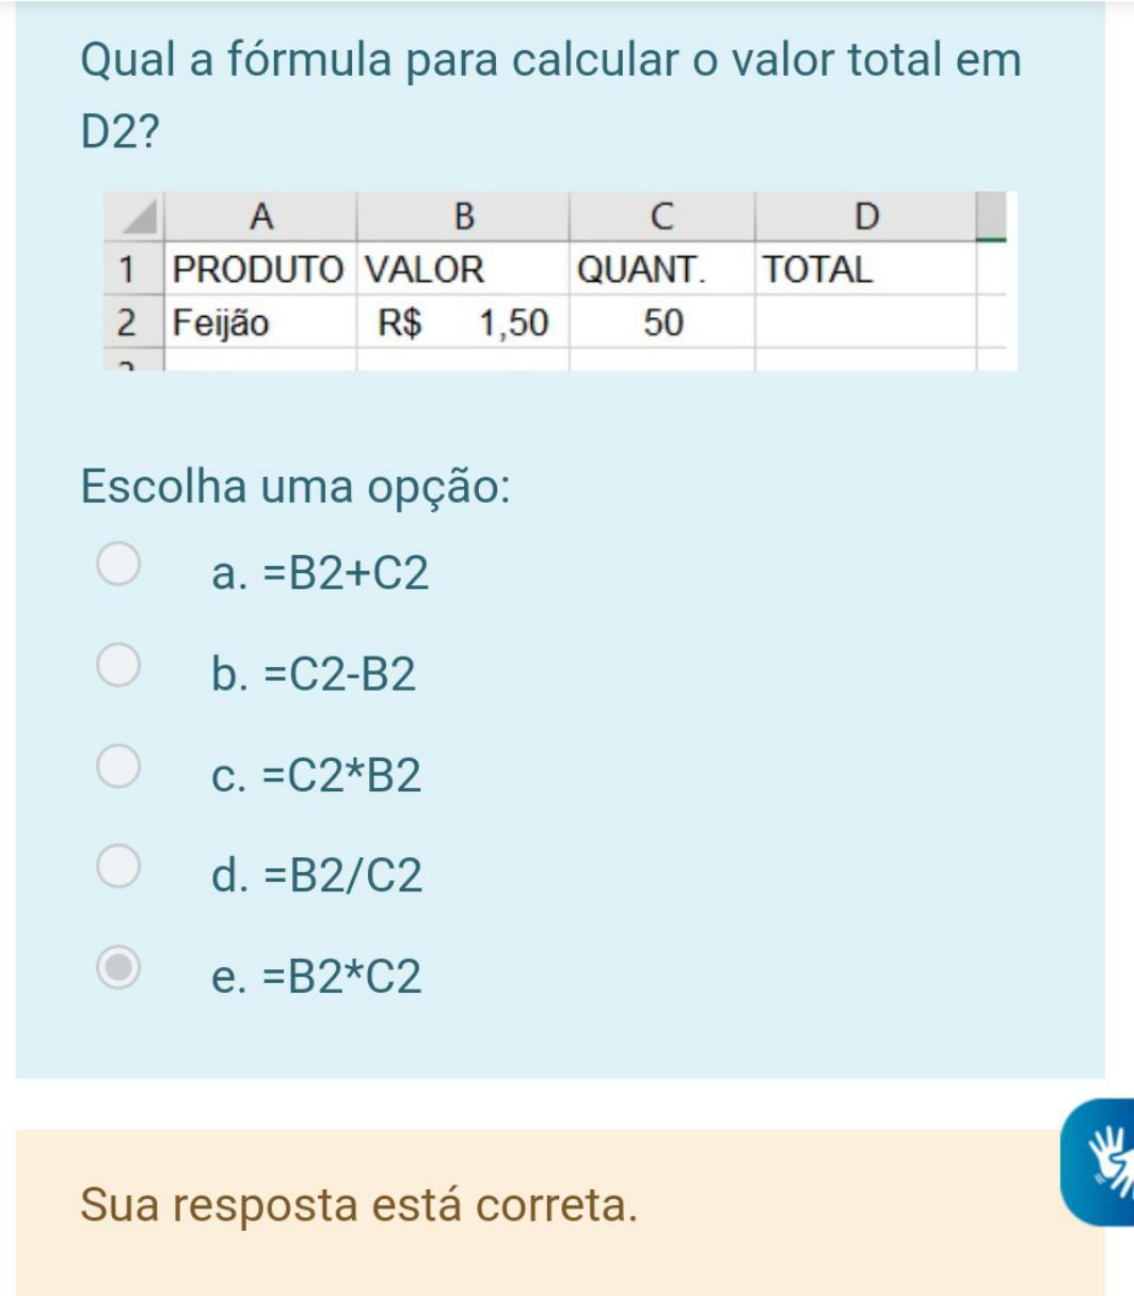This screenshot has width=1134, height=1296.
Task: Click the answer text =B2*C2
Action: point(342,977)
